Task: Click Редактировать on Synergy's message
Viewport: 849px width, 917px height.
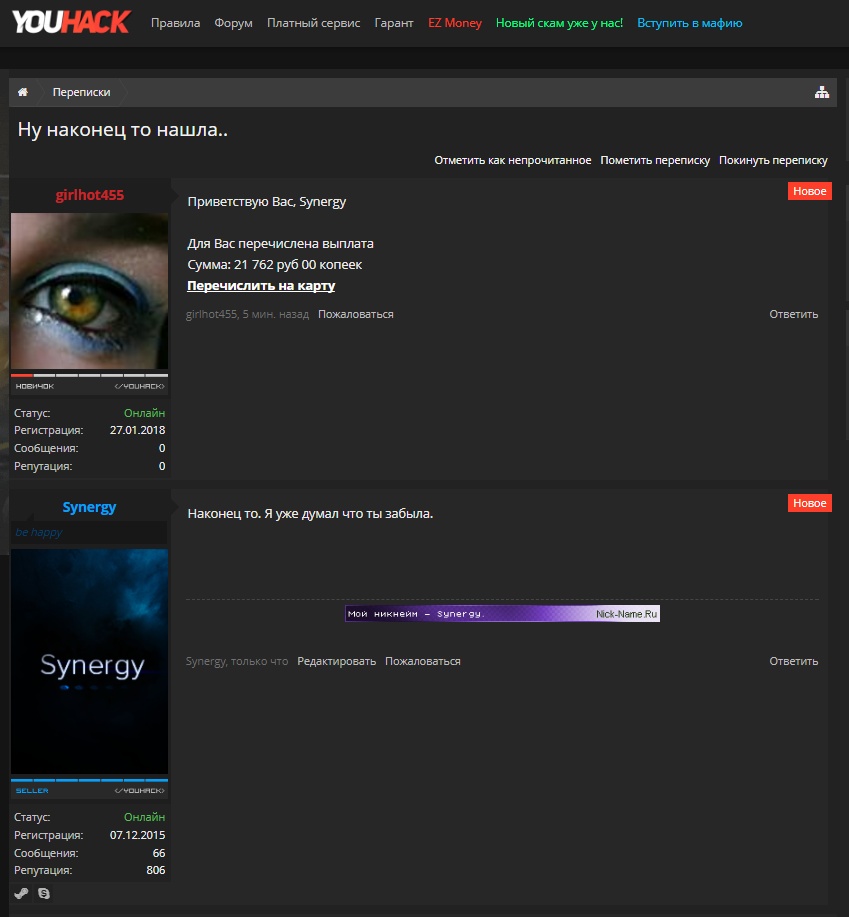Action: 336,661
